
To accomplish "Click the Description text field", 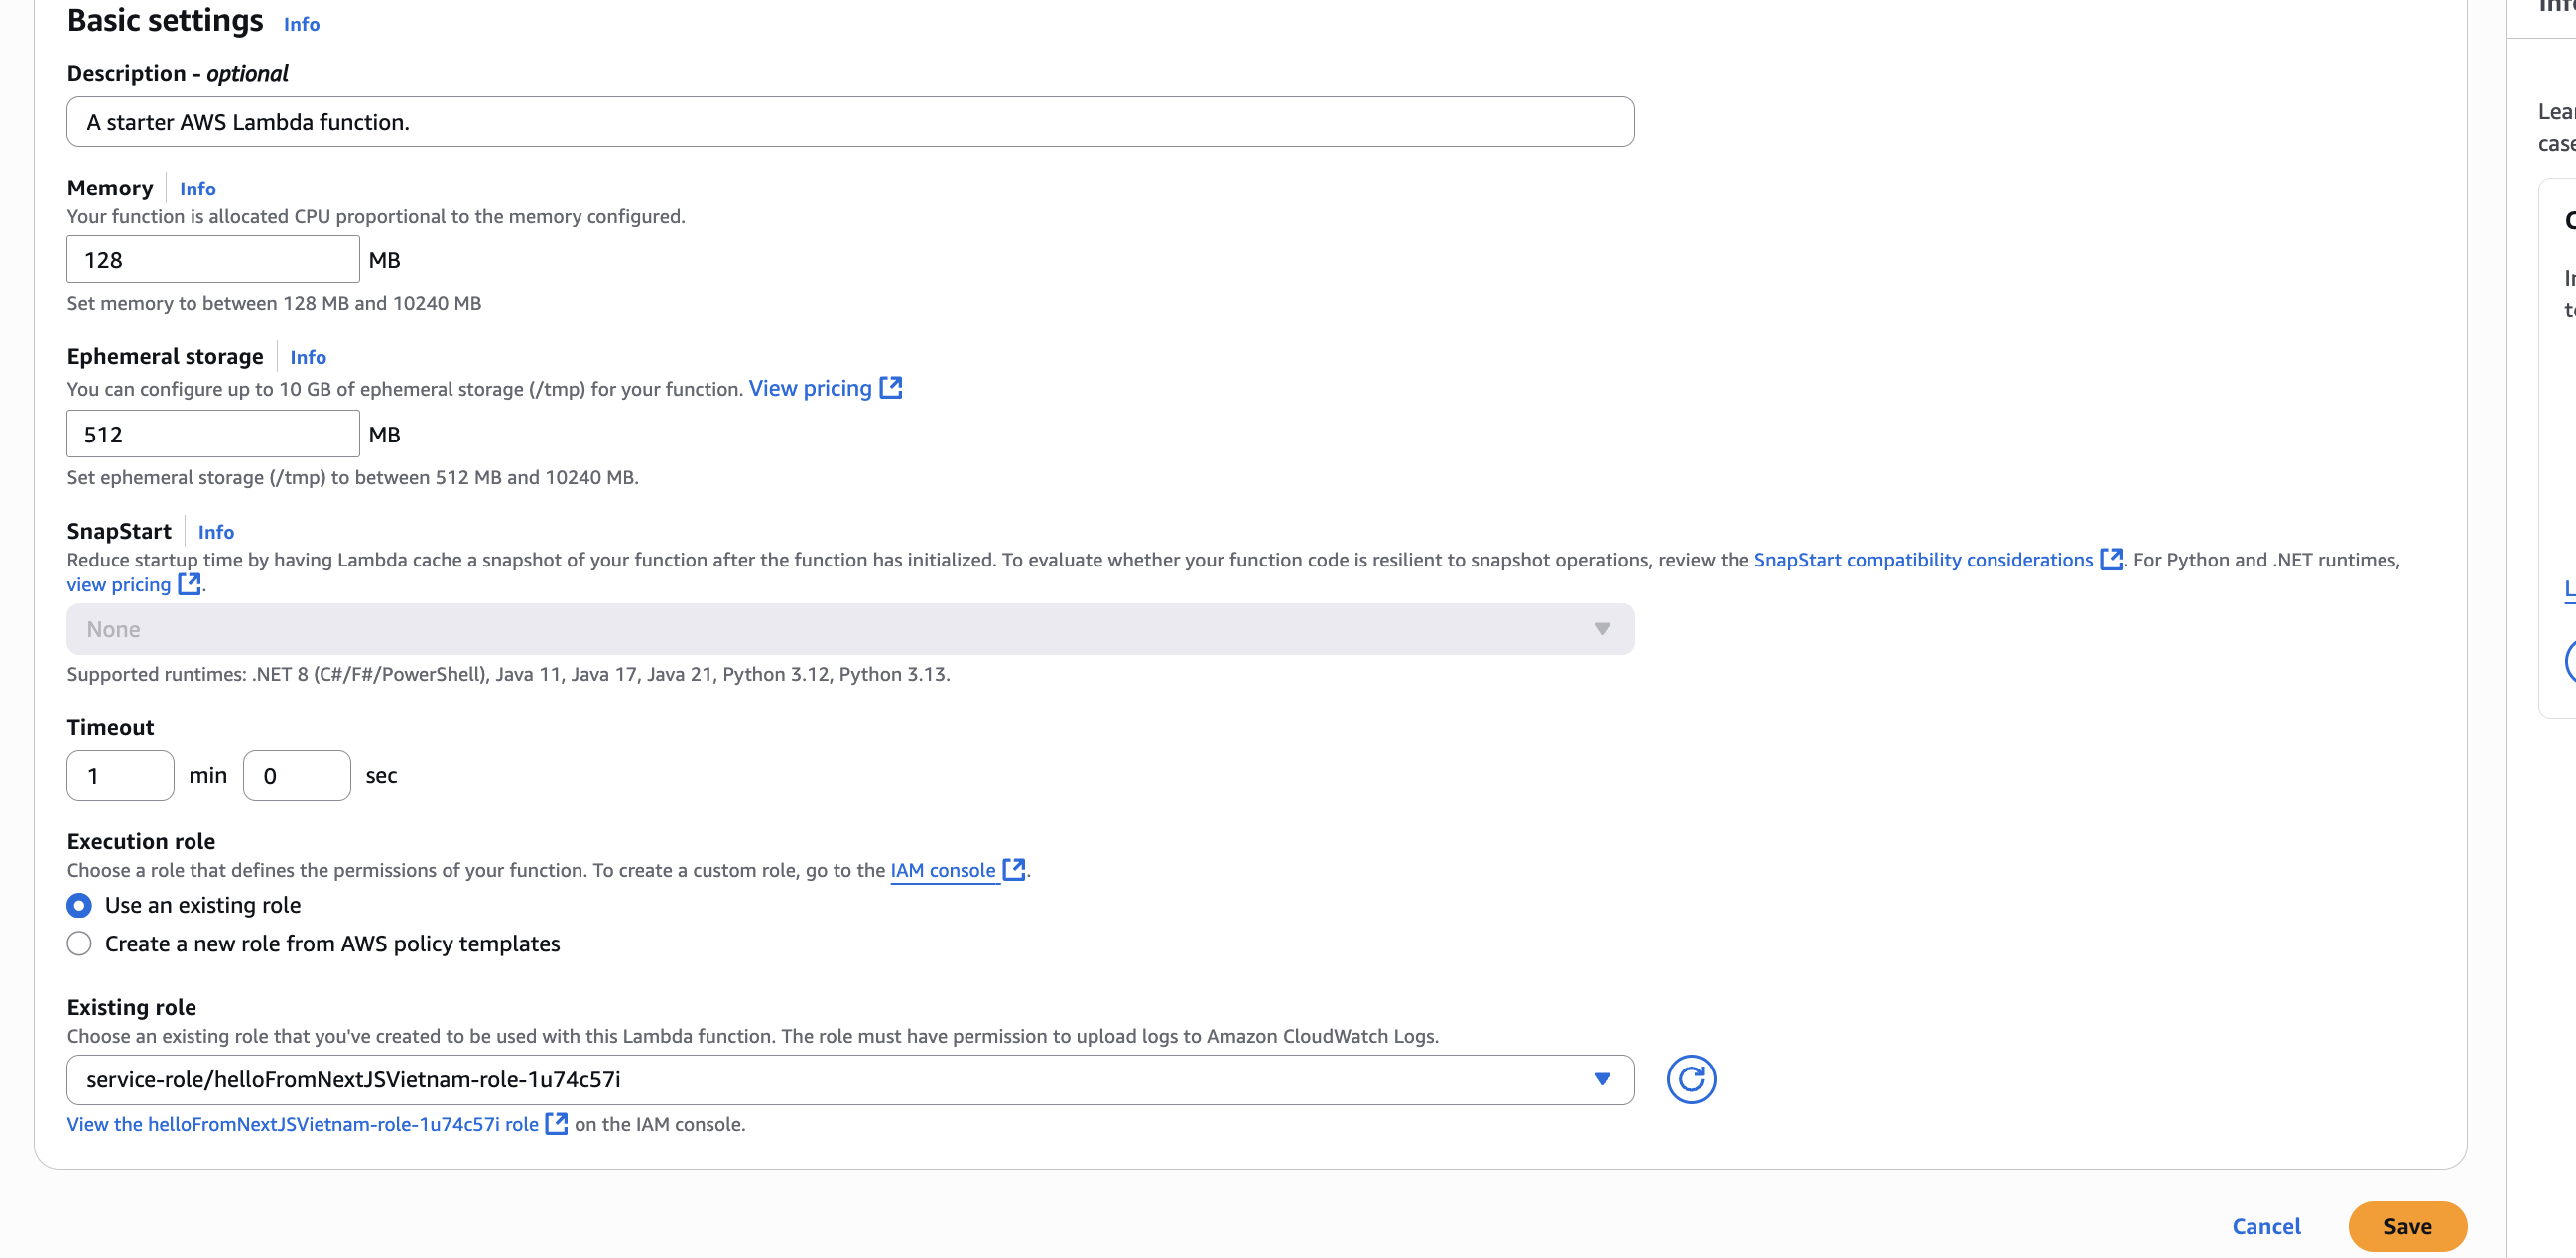I will click(x=850, y=122).
